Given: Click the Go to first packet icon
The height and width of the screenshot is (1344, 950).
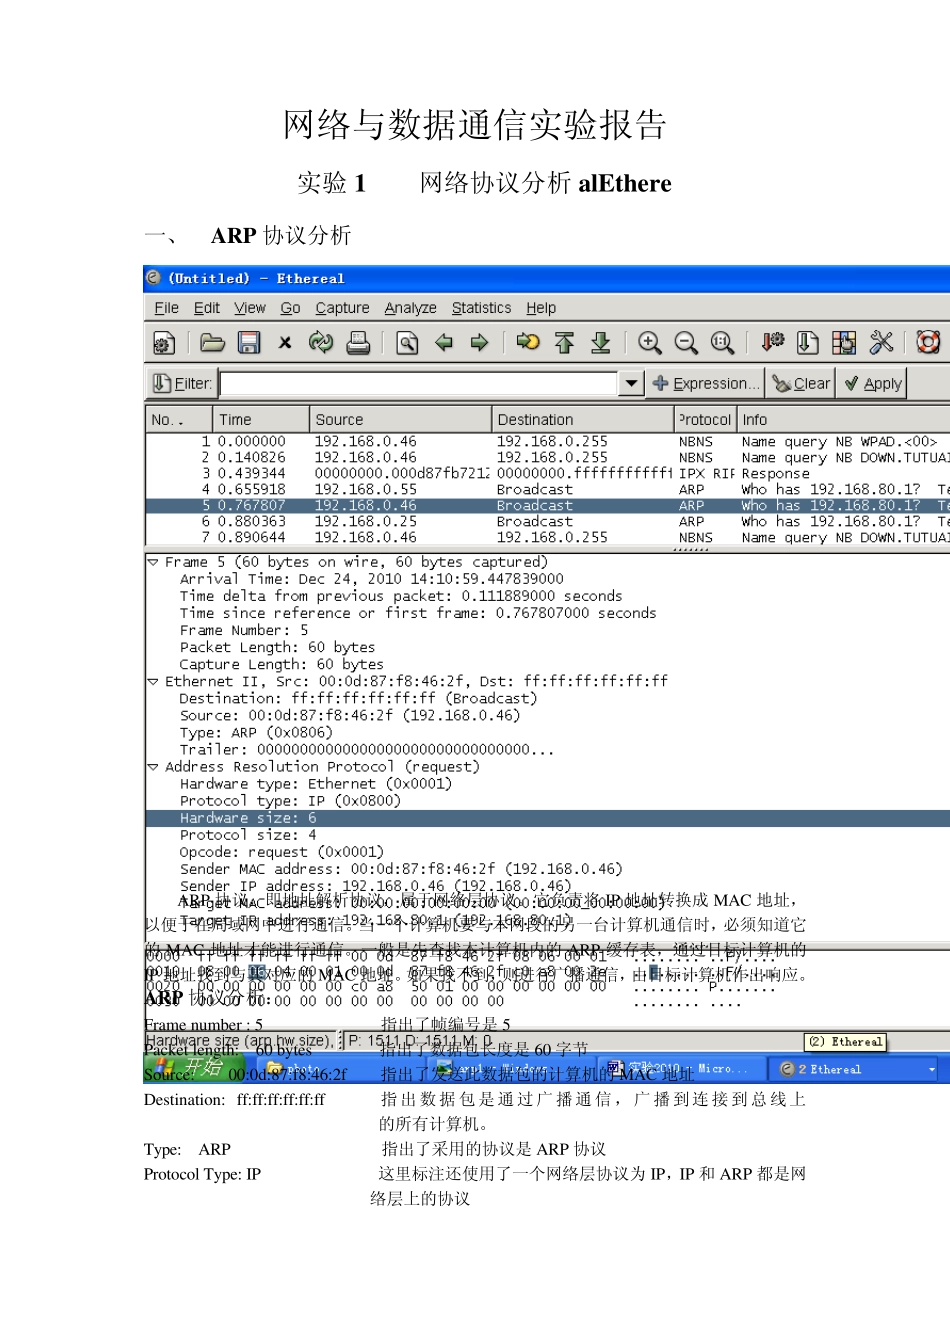Looking at the screenshot, I should (564, 343).
